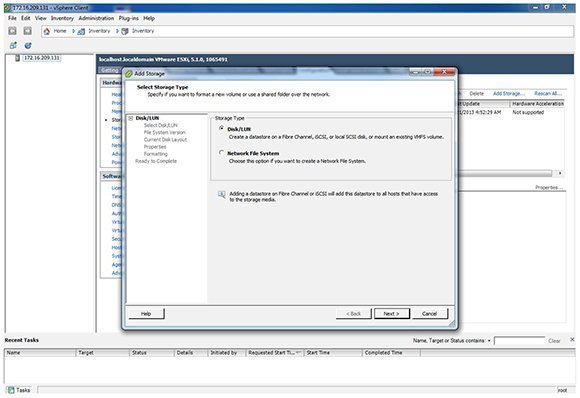Click the Back button in wizard
The image size is (580, 398).
[x=353, y=314]
